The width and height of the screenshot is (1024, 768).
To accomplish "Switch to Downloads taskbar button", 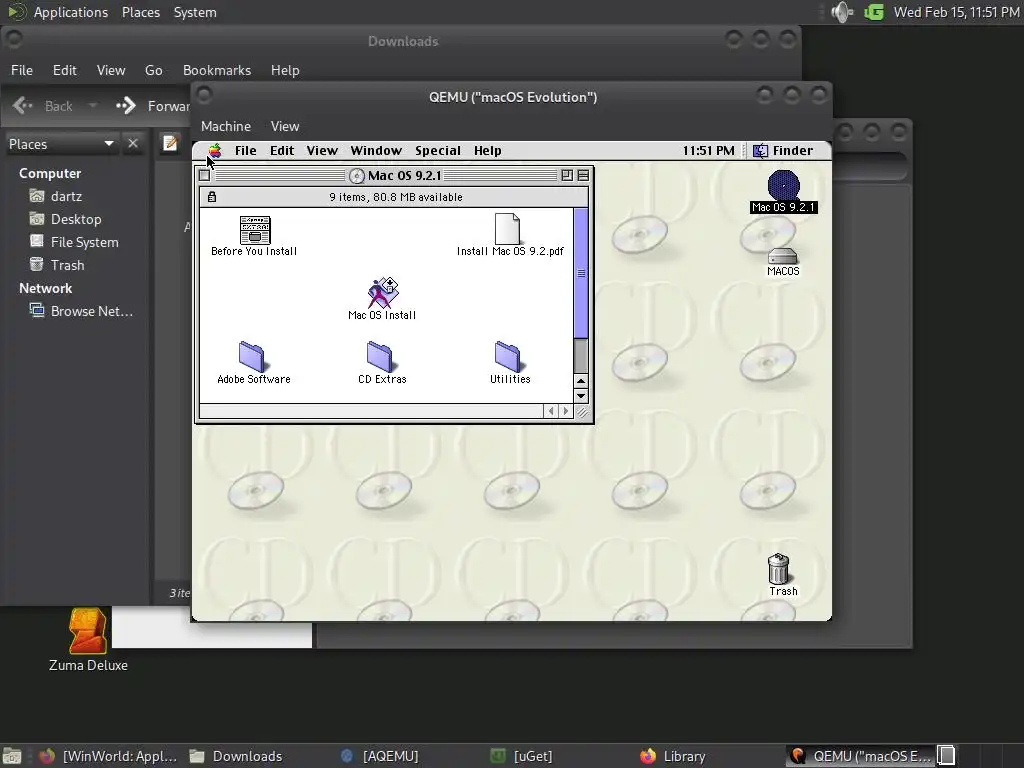I will (x=236, y=756).
